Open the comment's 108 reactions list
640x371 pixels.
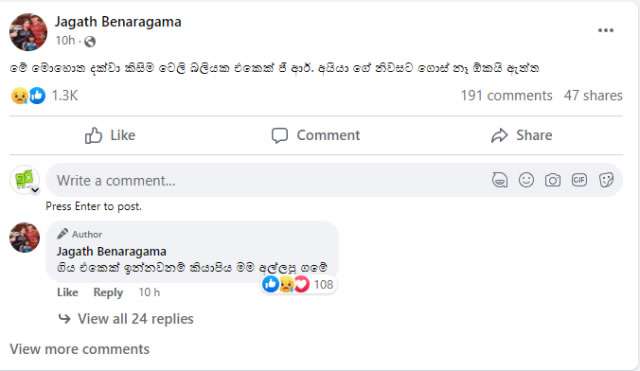[298, 284]
